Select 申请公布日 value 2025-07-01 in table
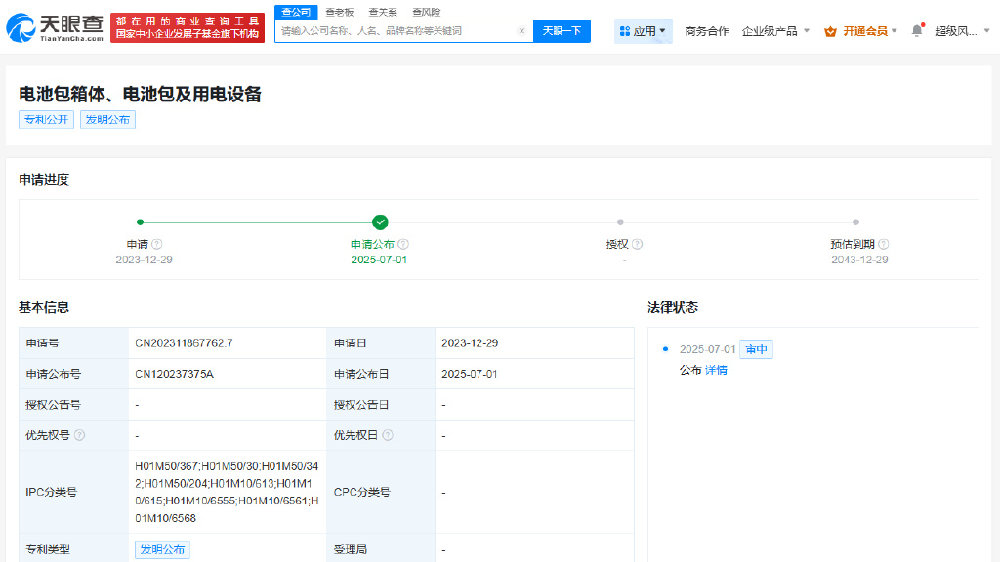 point(469,374)
